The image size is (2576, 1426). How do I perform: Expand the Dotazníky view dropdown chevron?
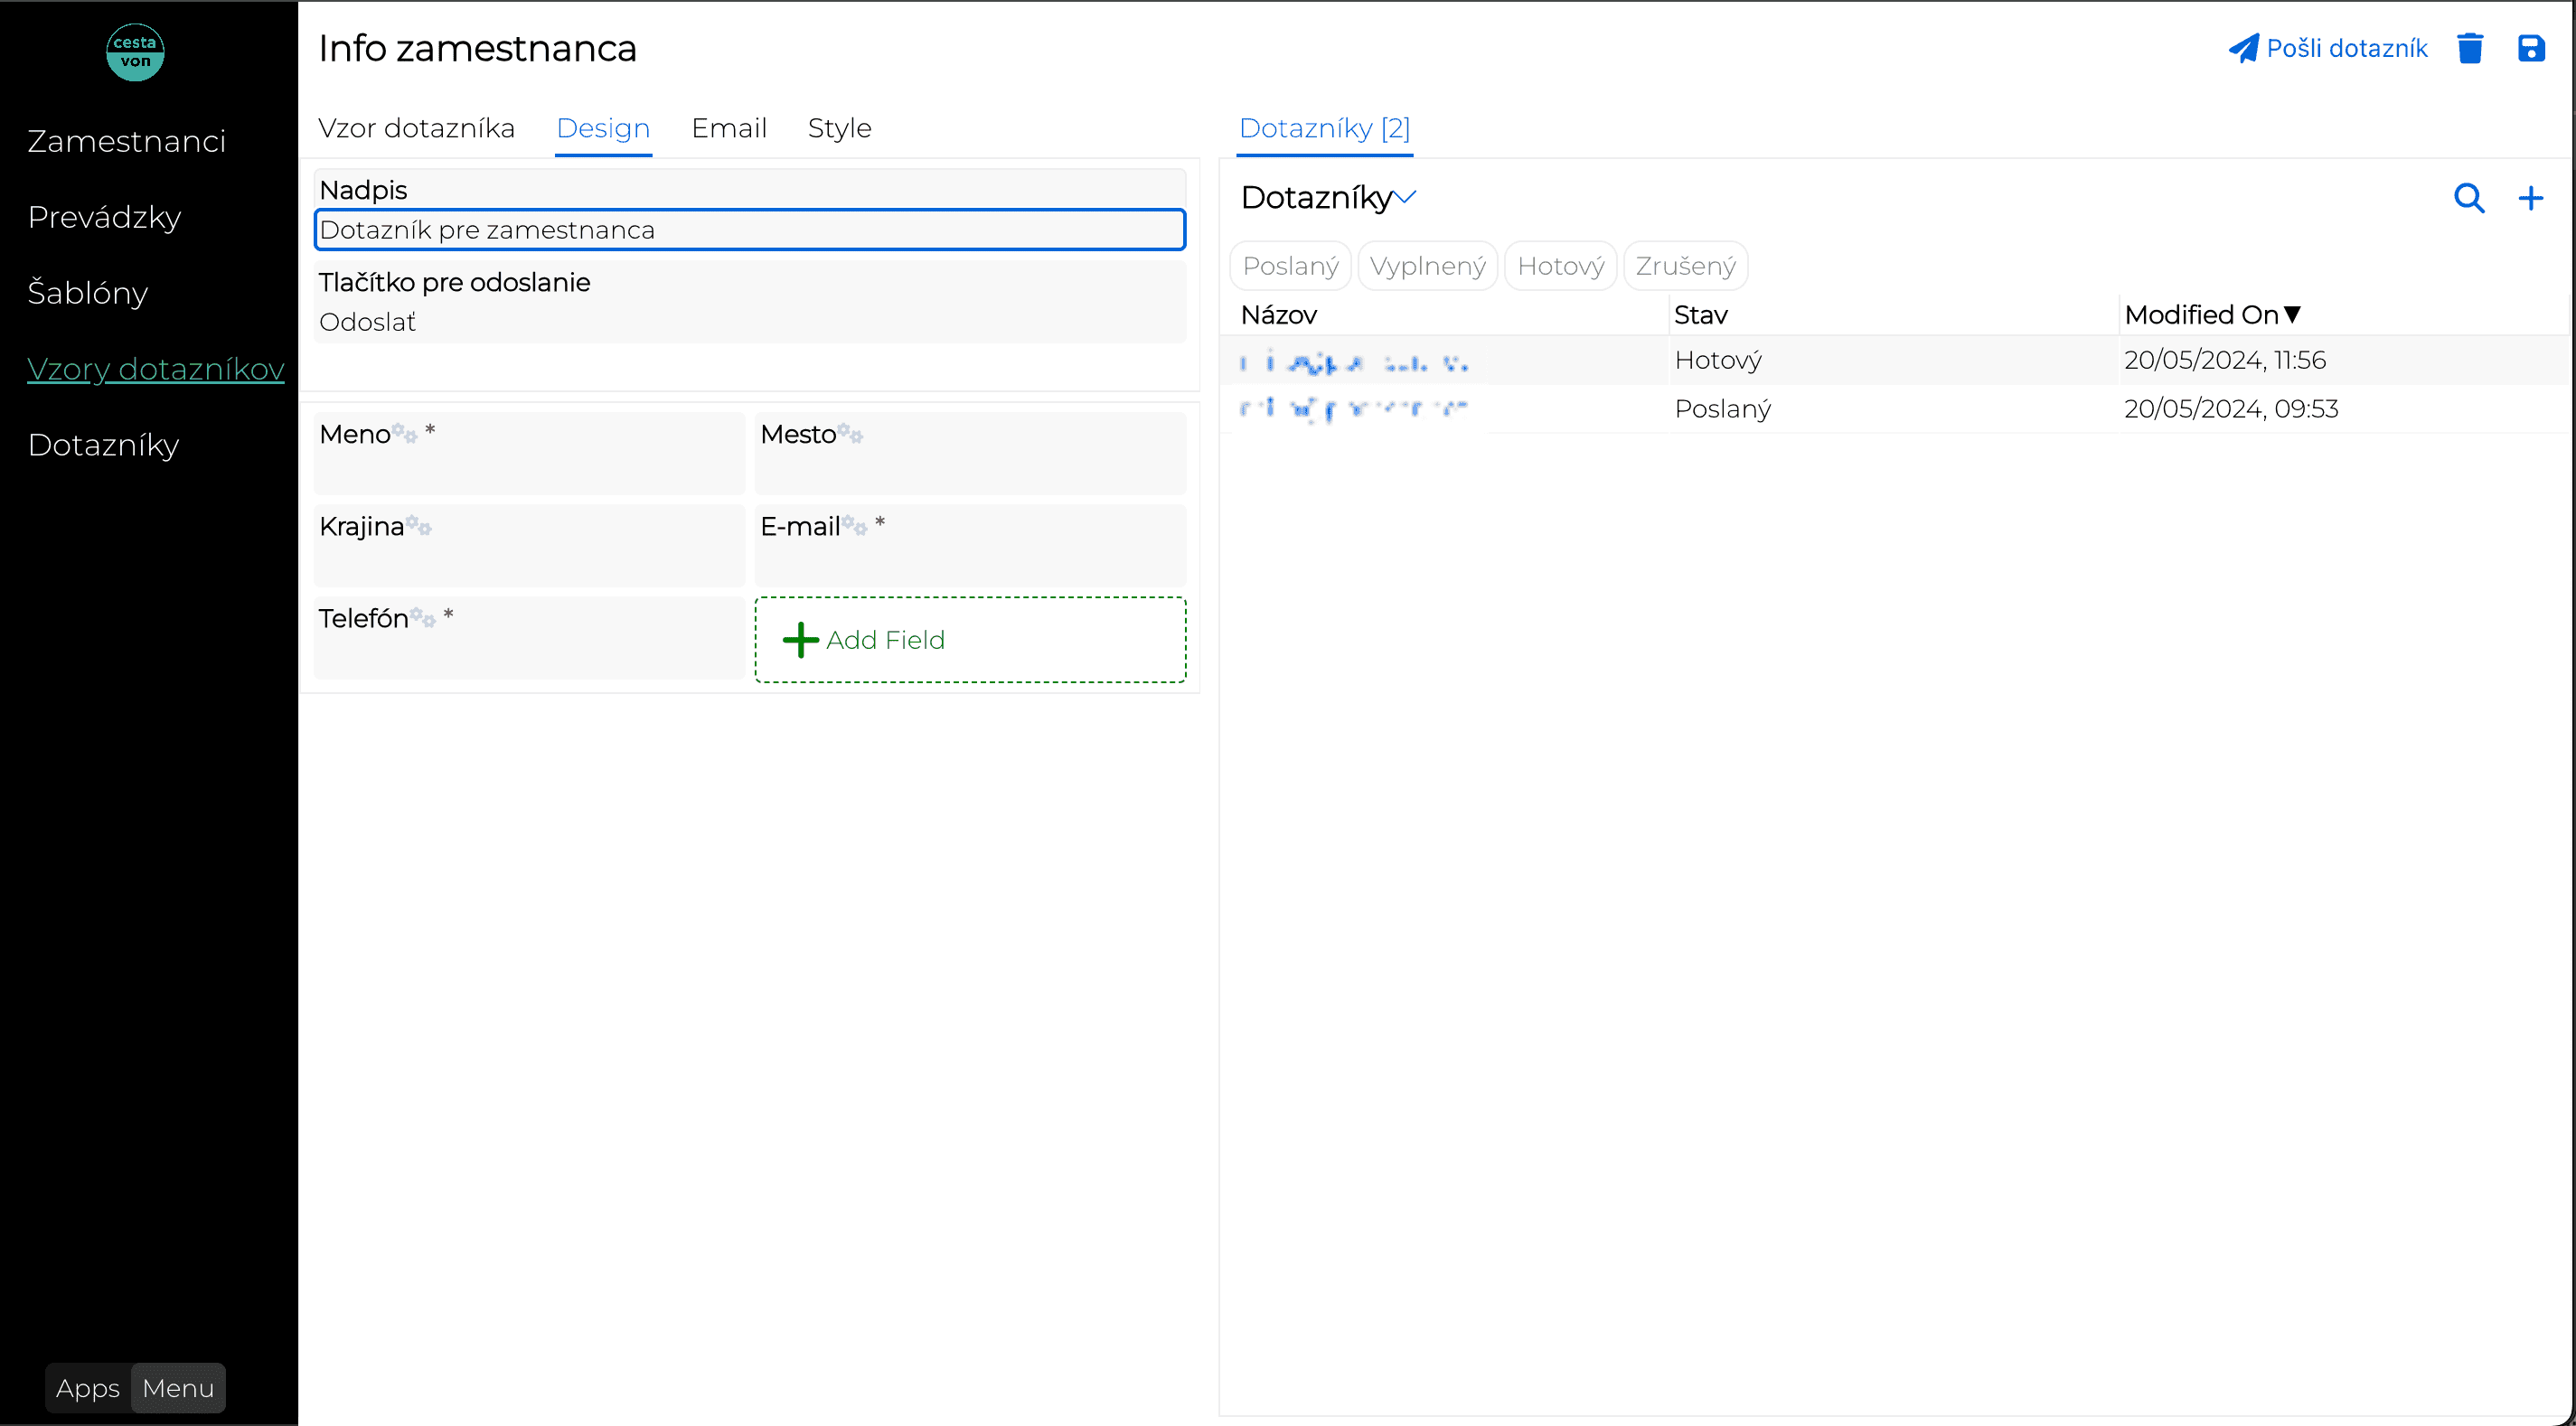(1404, 198)
